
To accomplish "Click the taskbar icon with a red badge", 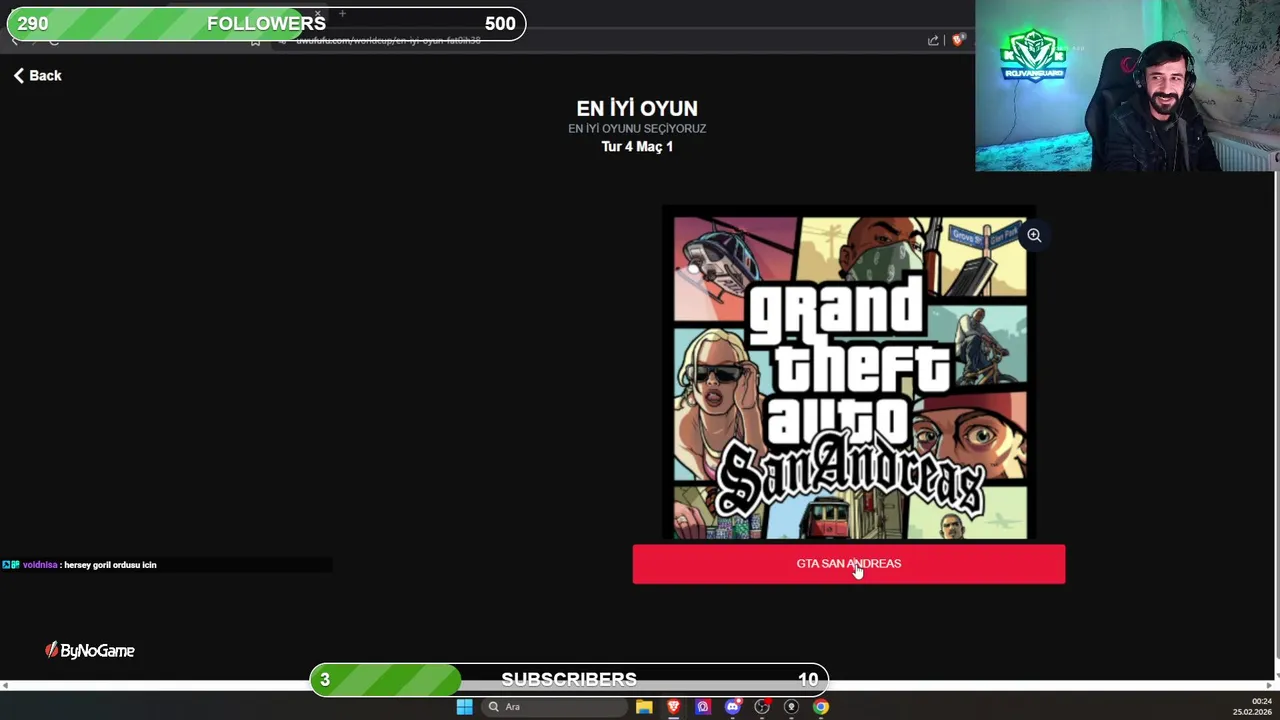I will [x=762, y=707].
